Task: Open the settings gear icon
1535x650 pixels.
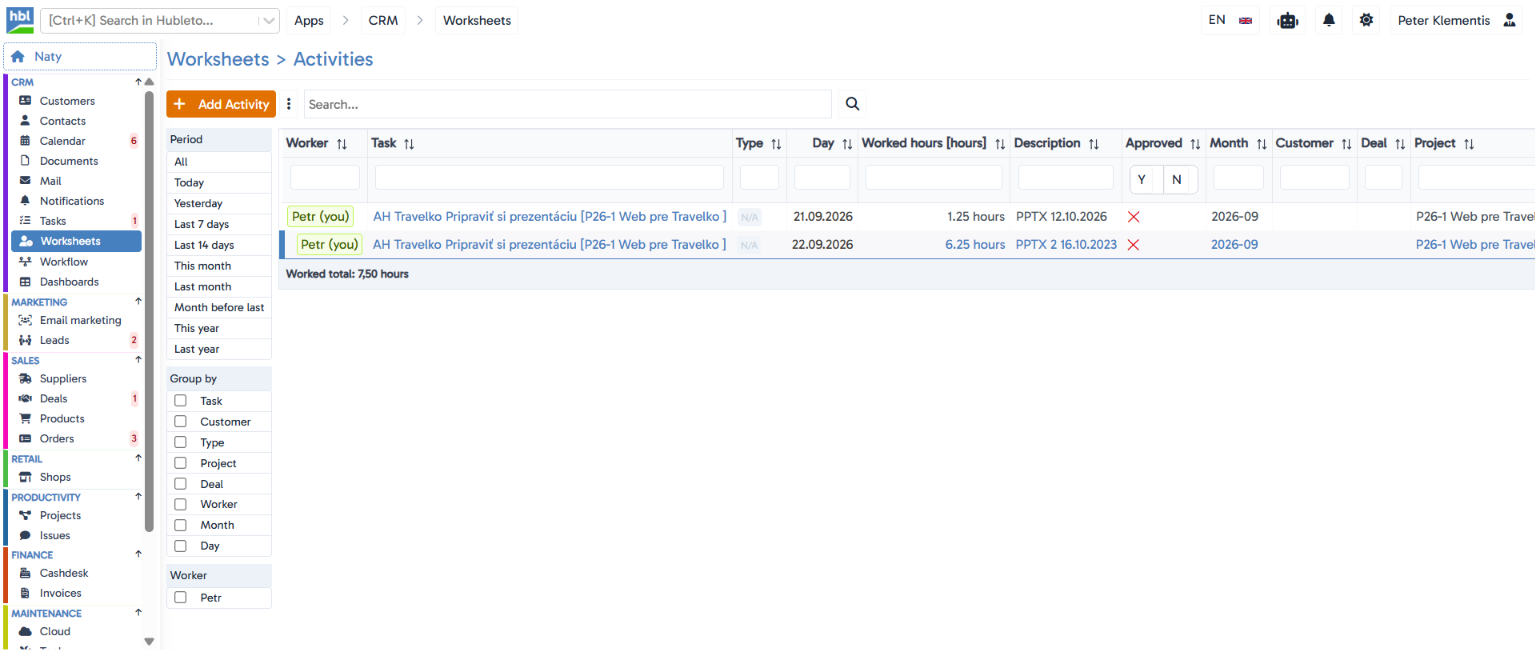Action: (x=1367, y=20)
